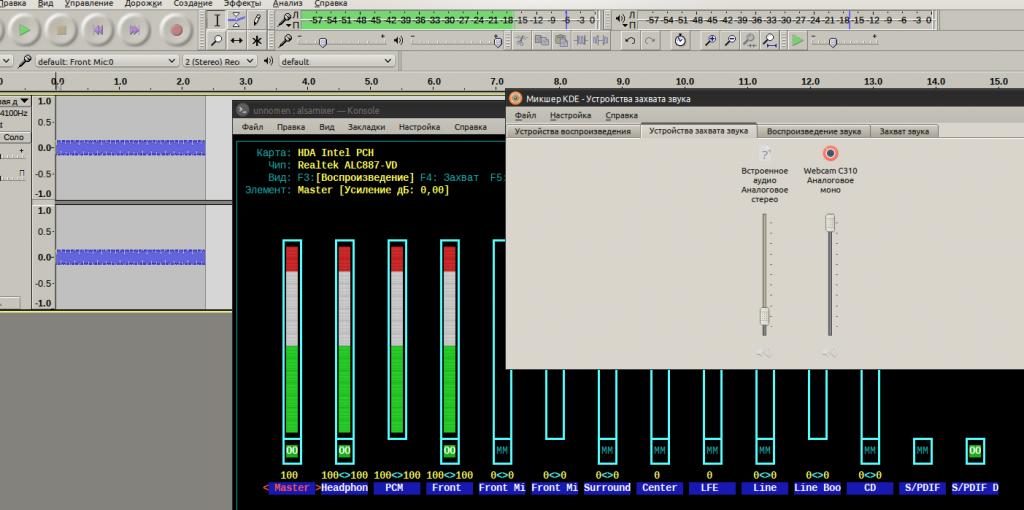Adjust the recording volume slider in Audacity
This screenshot has width=1024, height=510.
322,42
